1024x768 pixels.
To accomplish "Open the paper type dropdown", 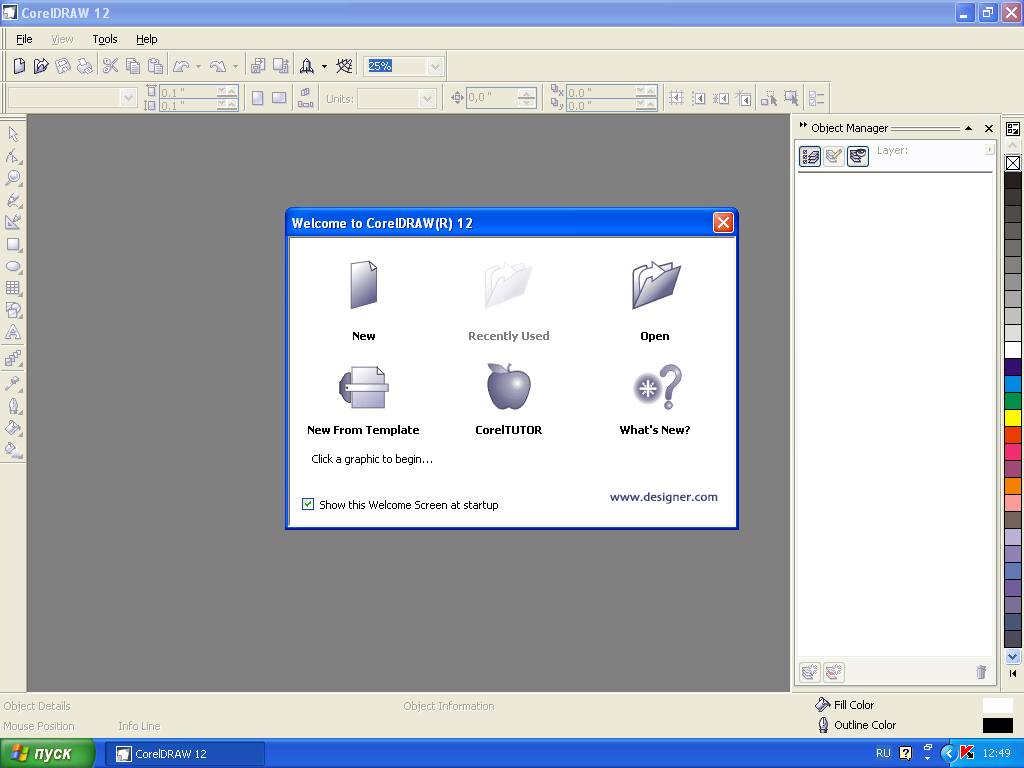I will pyautogui.click(x=128, y=98).
